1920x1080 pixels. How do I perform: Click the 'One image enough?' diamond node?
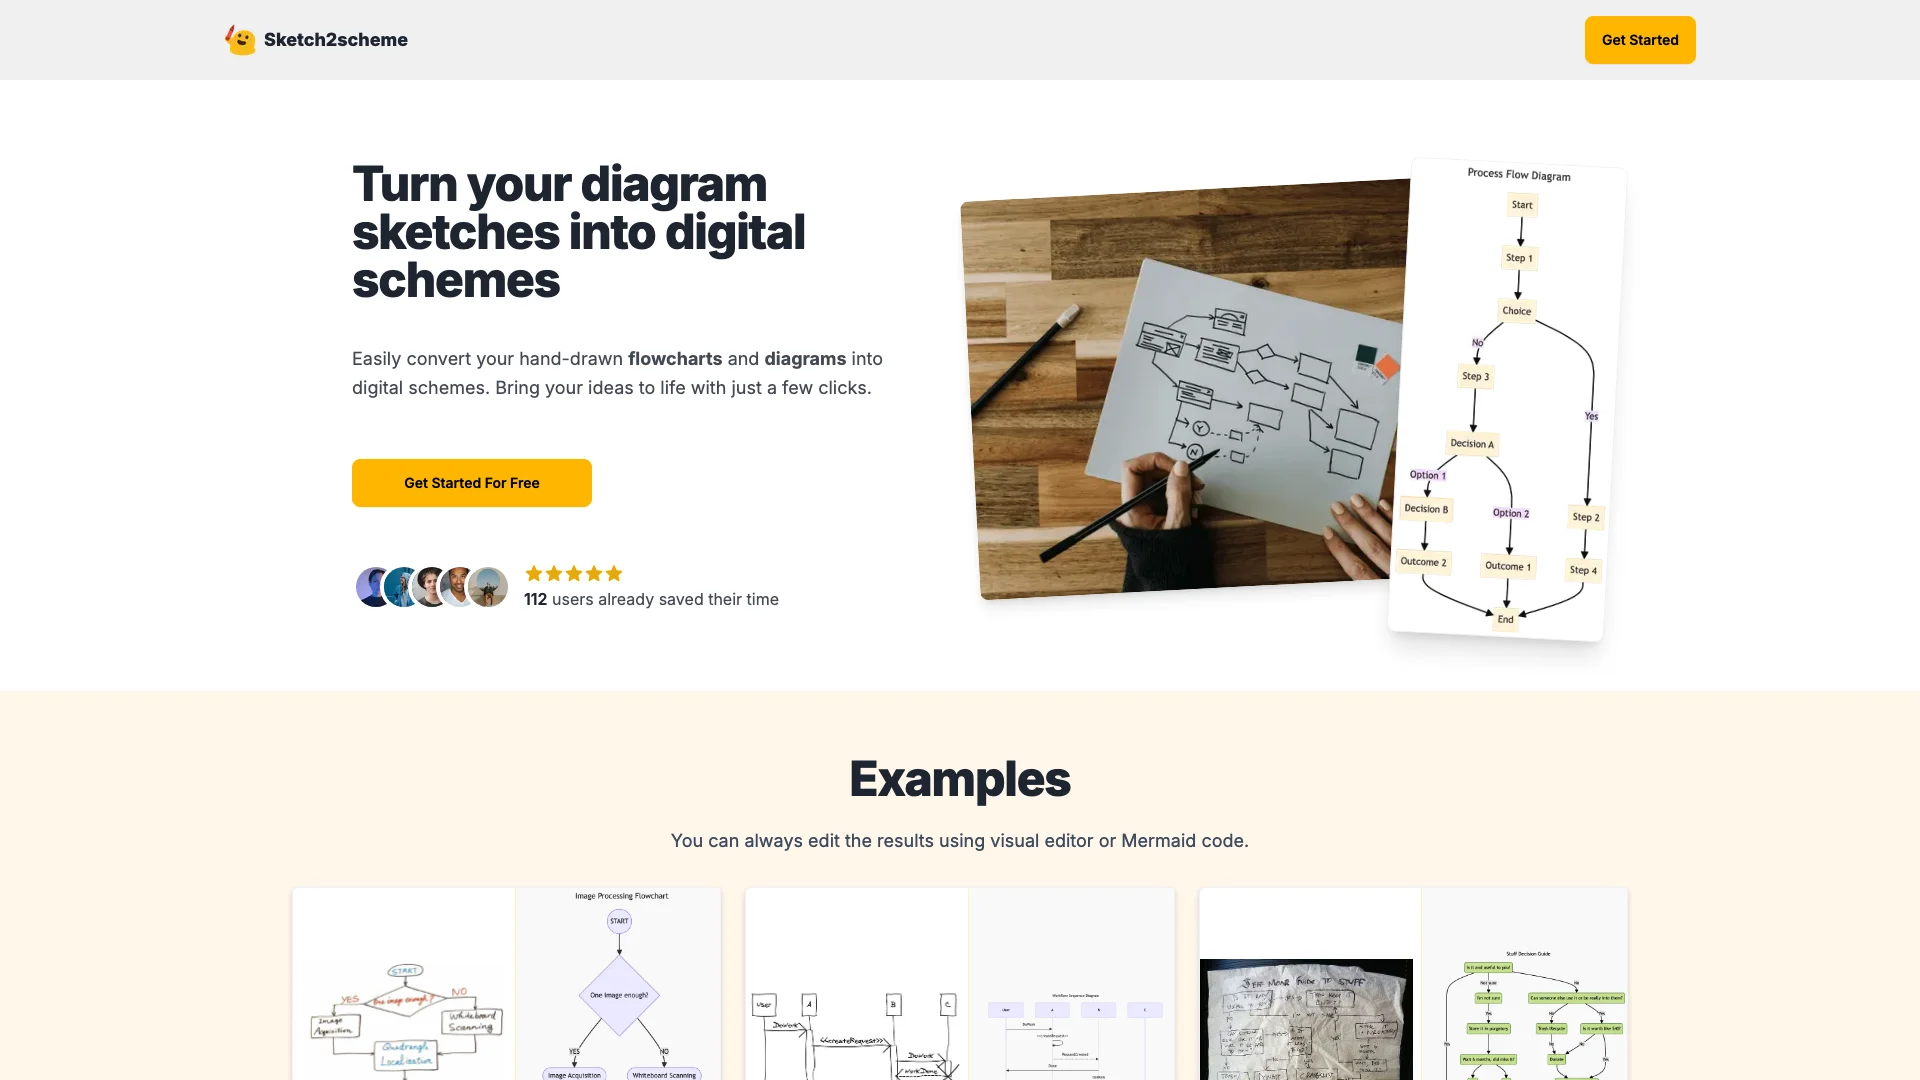point(619,995)
